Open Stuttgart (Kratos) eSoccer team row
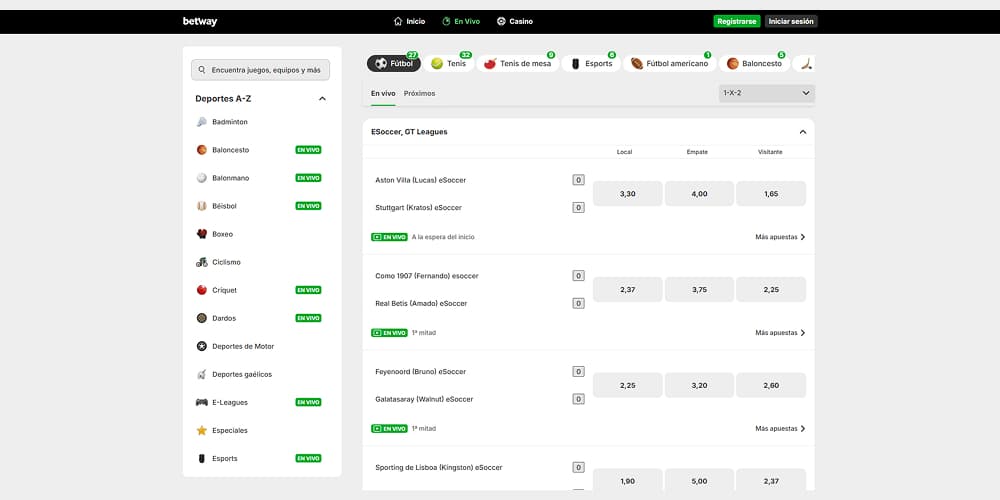 (418, 208)
